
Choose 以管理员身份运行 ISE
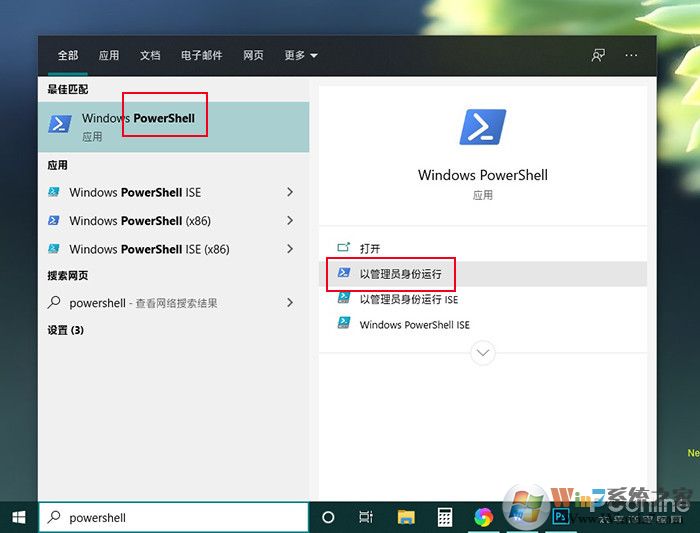click(x=409, y=299)
